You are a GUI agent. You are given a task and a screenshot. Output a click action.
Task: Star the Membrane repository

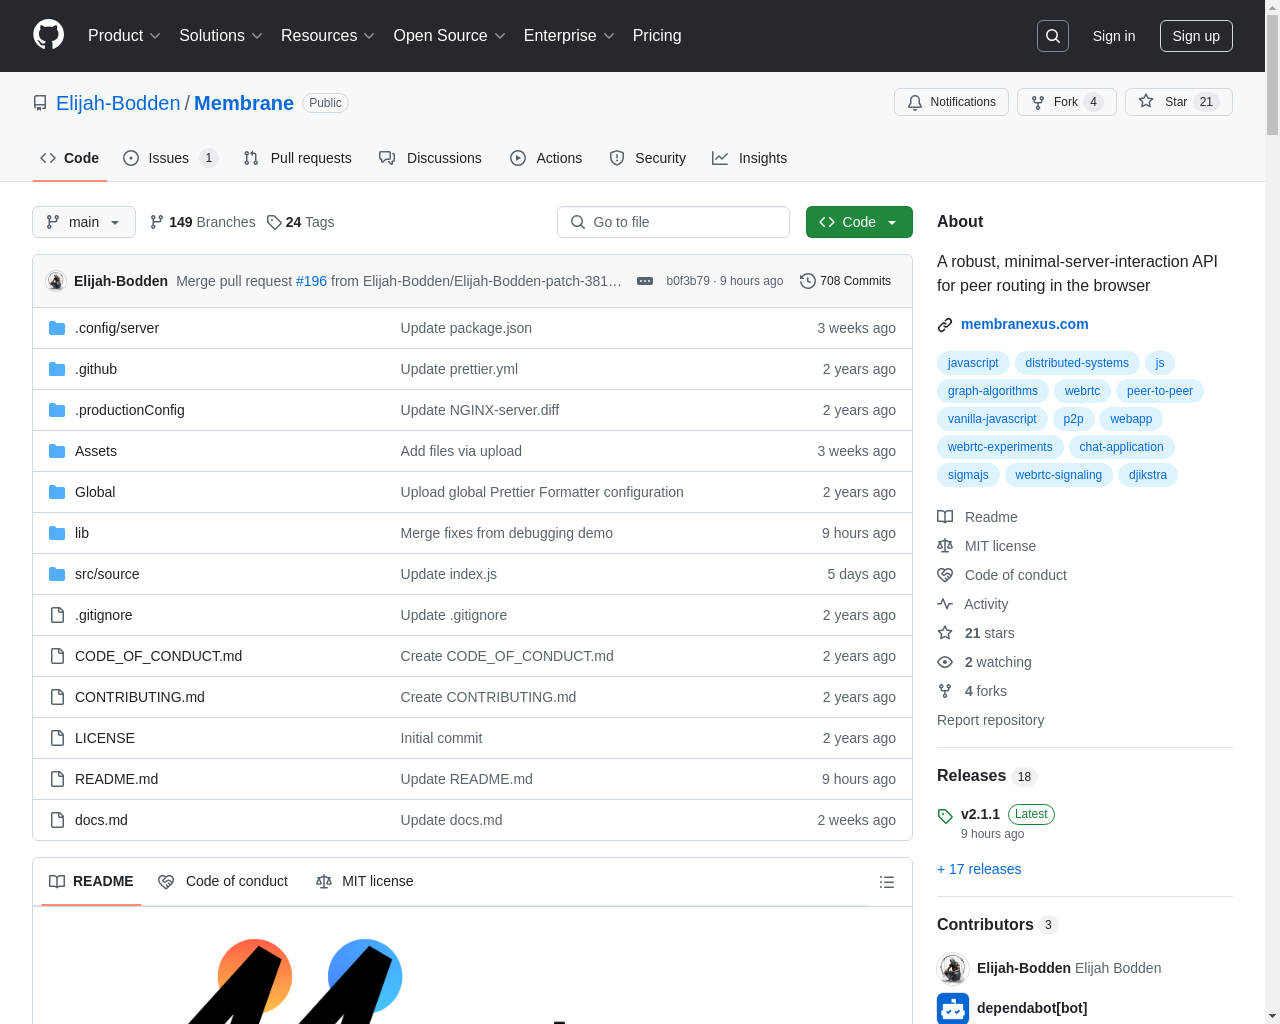pos(1178,102)
